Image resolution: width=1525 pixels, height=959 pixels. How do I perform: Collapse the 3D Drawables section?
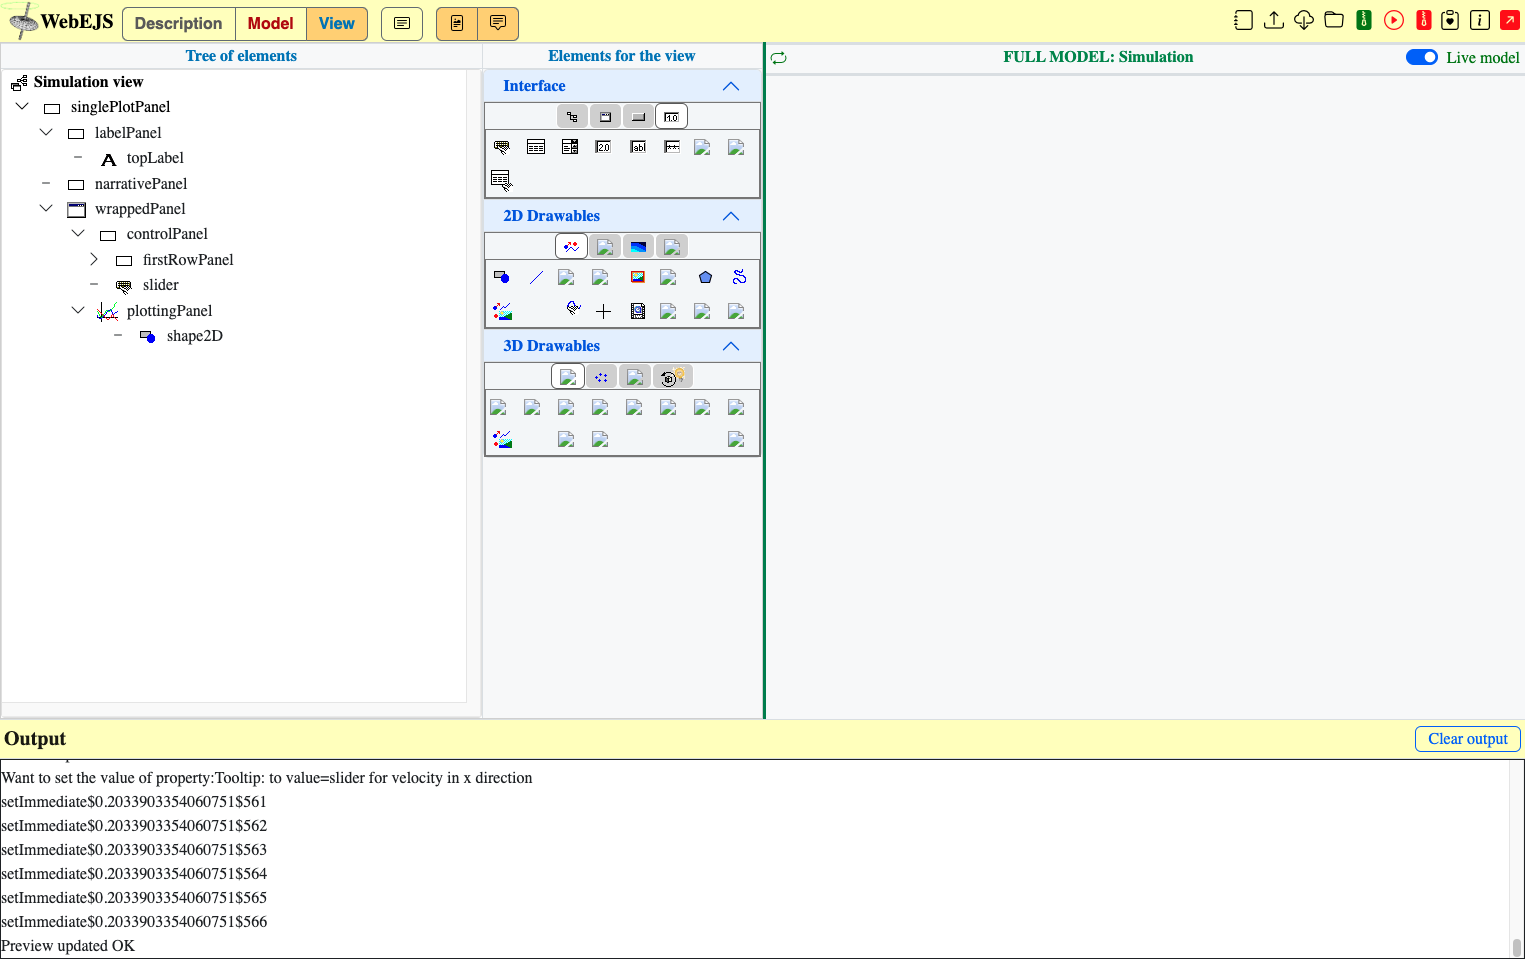click(731, 346)
